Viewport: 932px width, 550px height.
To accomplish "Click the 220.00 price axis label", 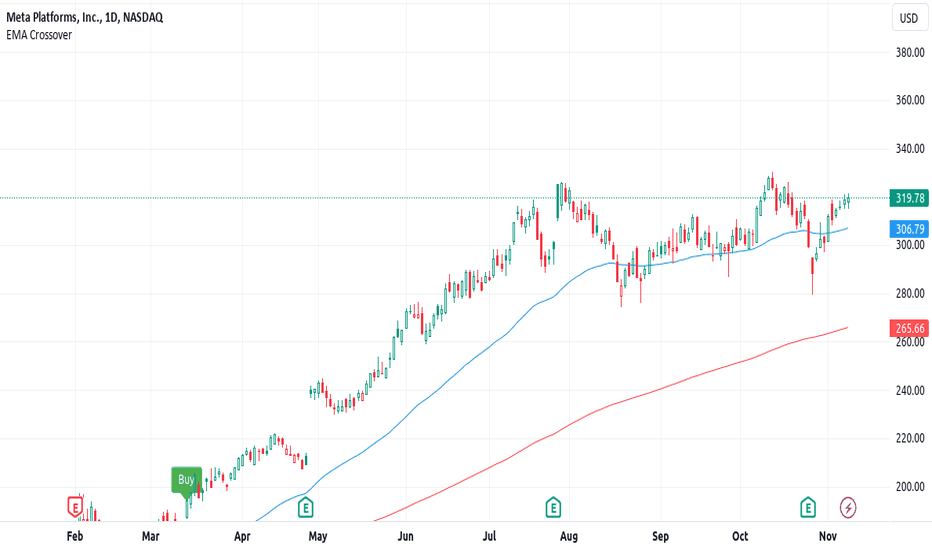I will [910, 438].
